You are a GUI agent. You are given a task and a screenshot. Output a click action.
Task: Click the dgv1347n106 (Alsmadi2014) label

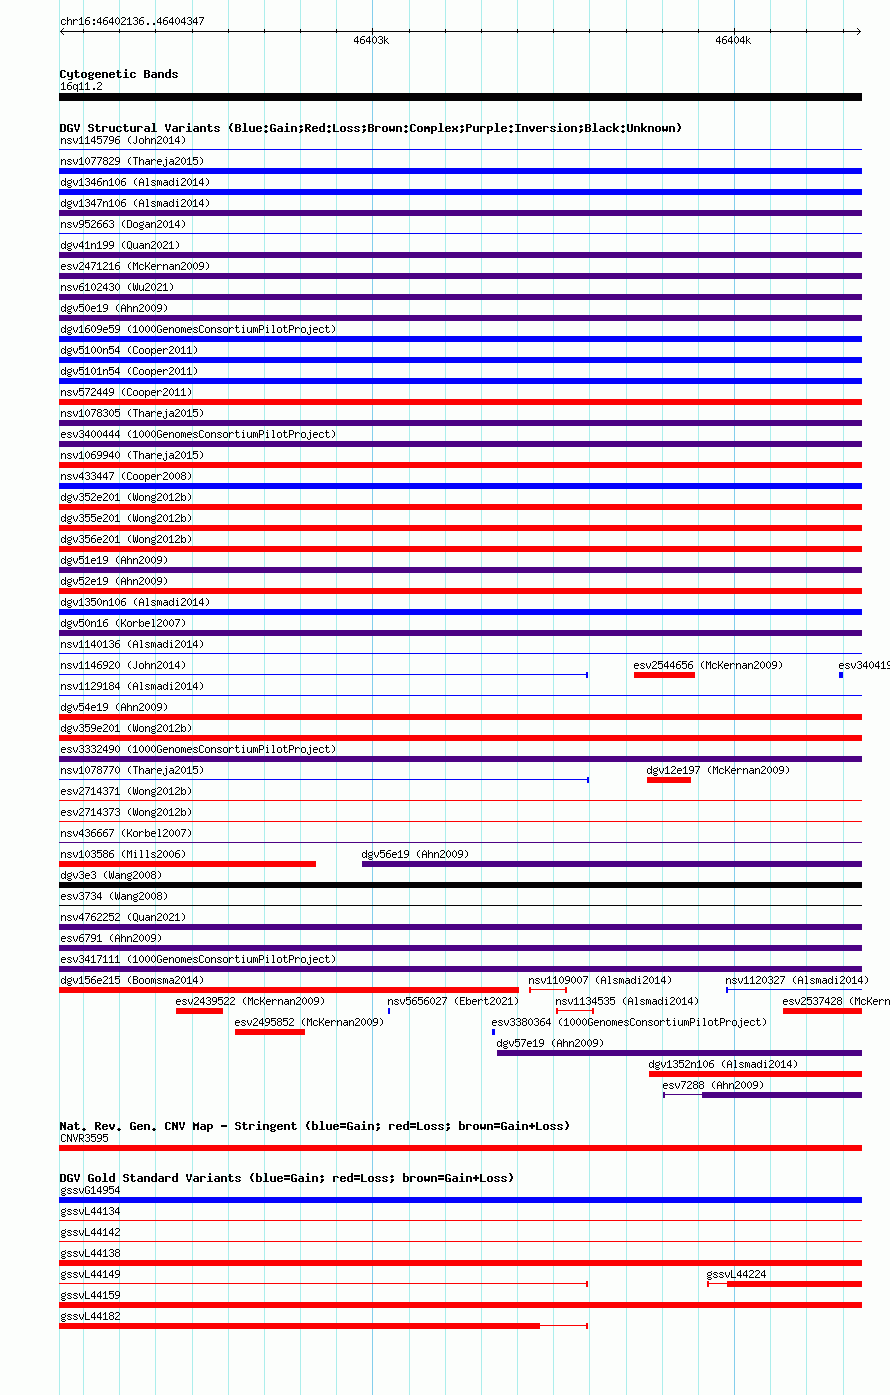pos(134,203)
